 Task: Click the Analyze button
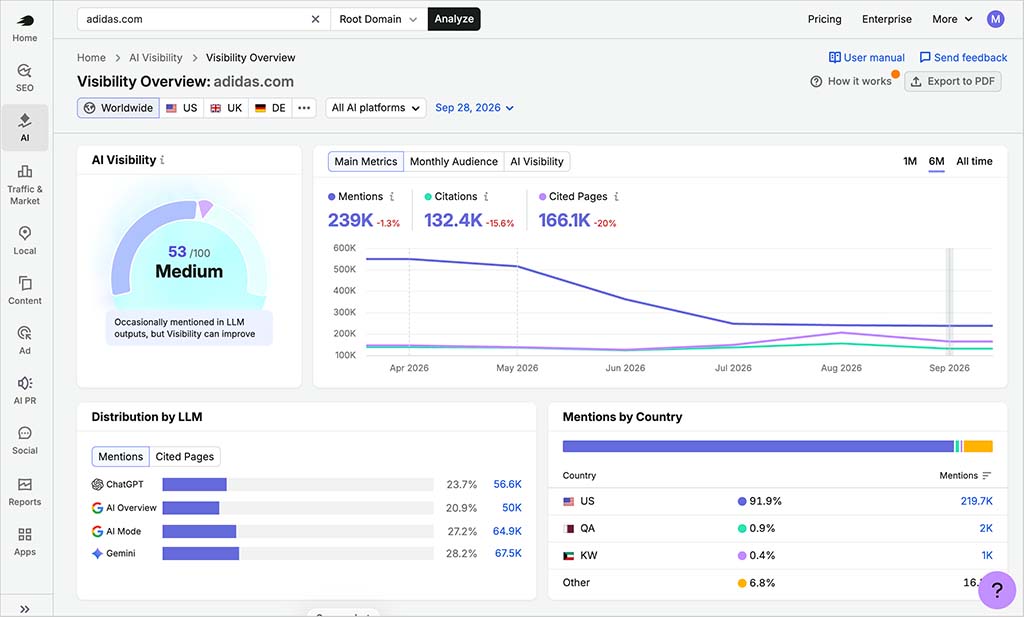tap(454, 19)
